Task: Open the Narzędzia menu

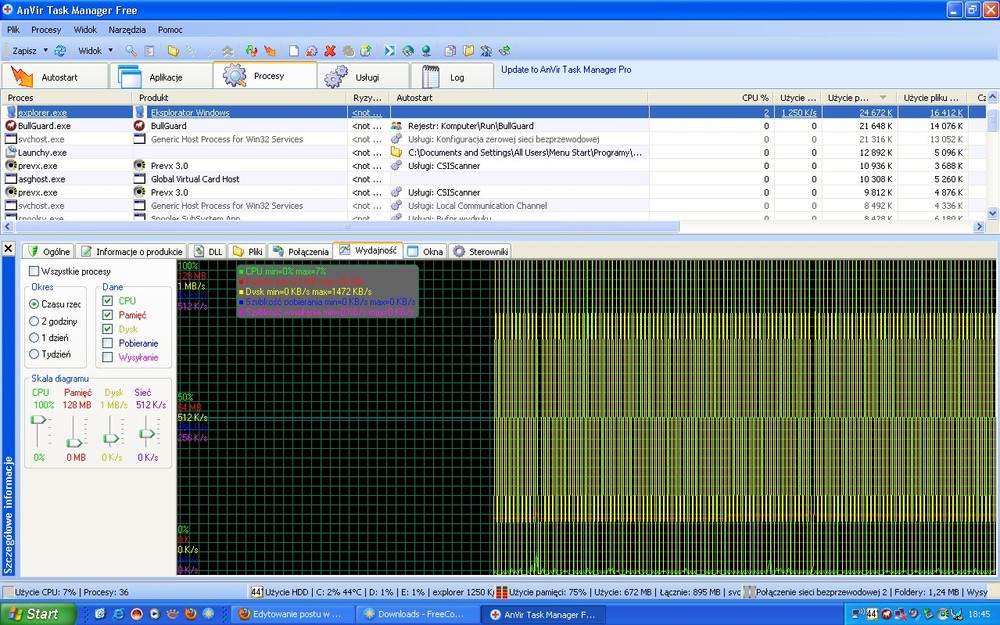Action: (x=127, y=29)
